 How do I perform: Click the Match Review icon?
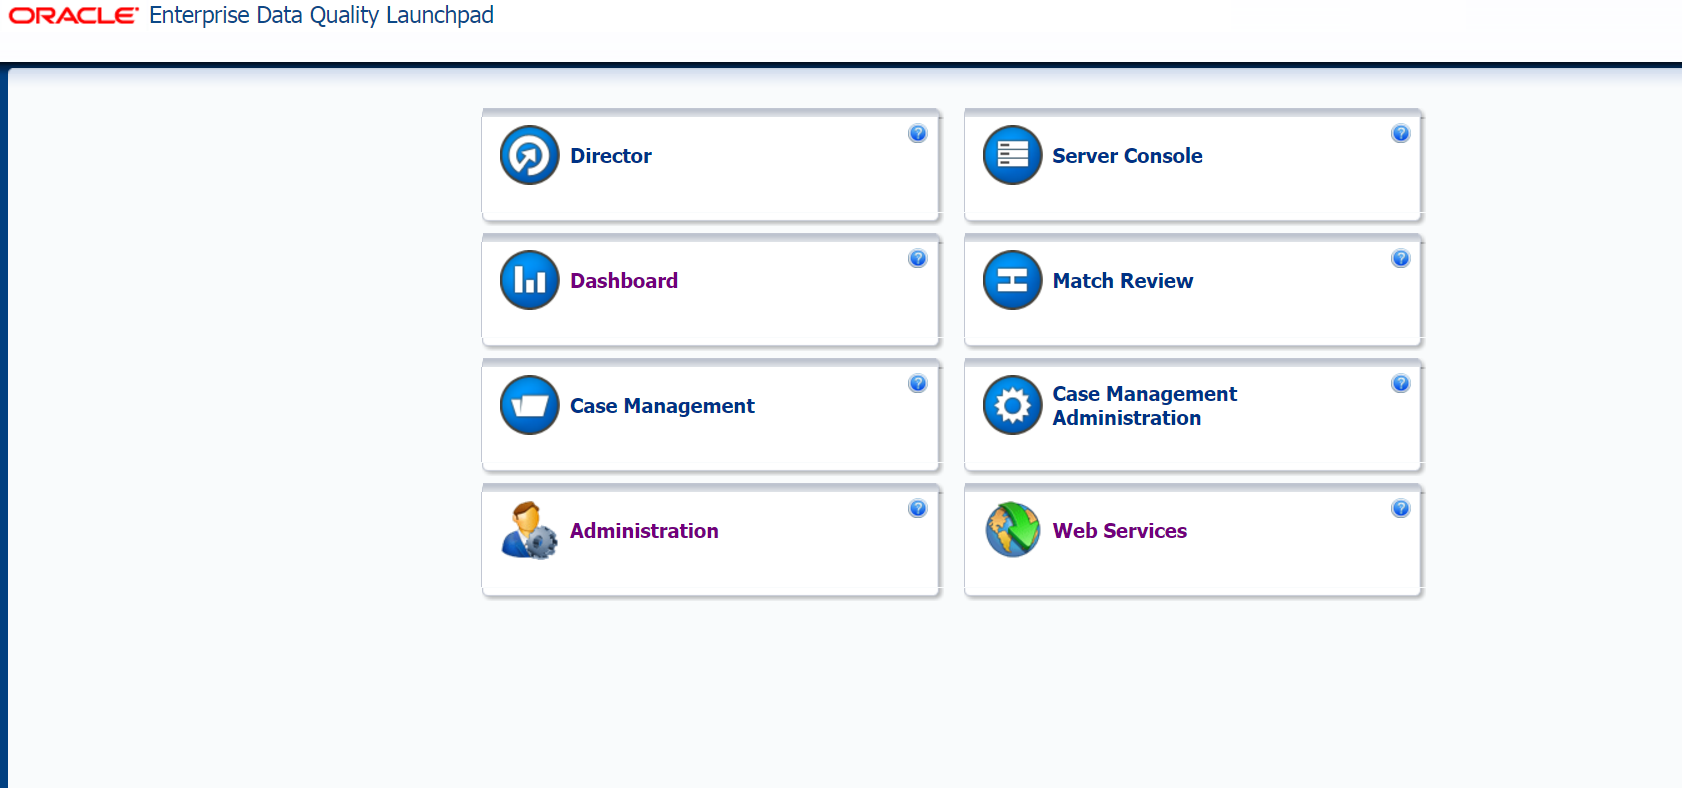point(1013,280)
